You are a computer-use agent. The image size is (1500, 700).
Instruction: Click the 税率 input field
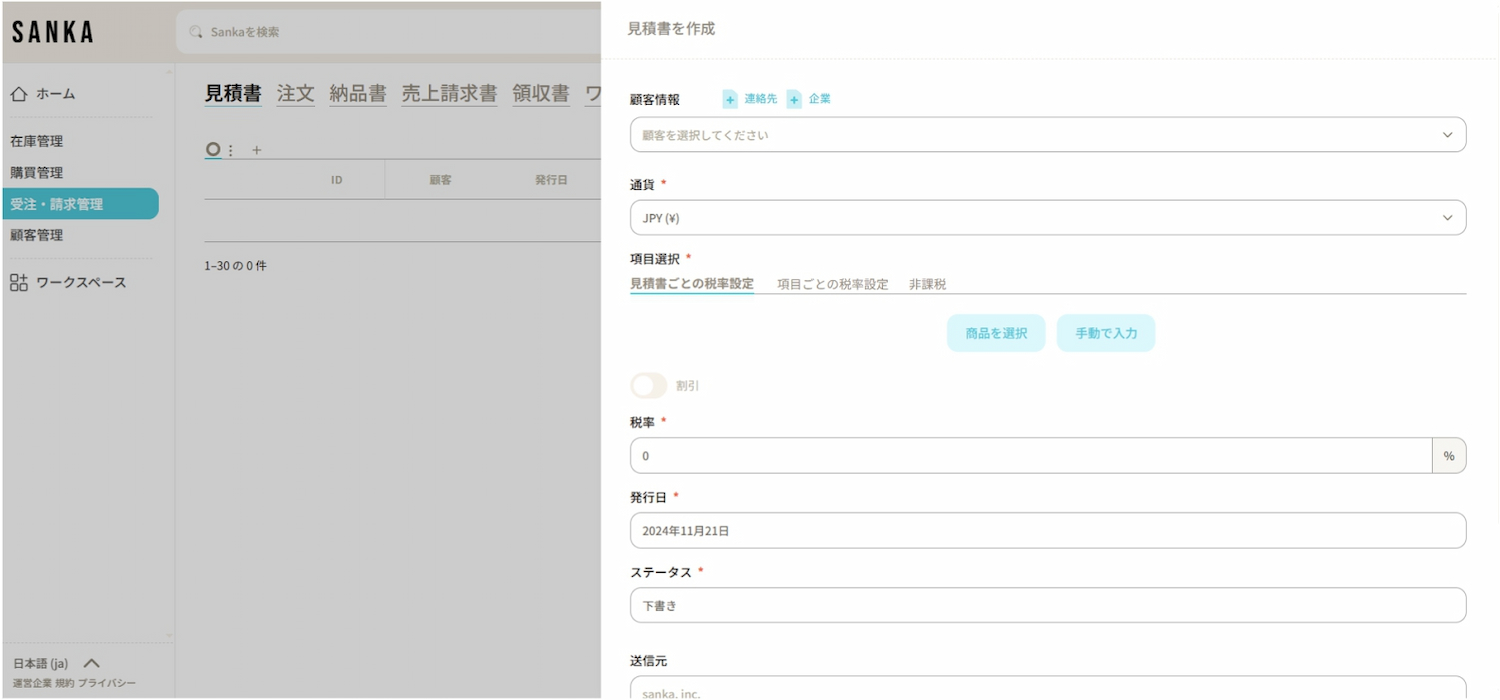point(1030,456)
